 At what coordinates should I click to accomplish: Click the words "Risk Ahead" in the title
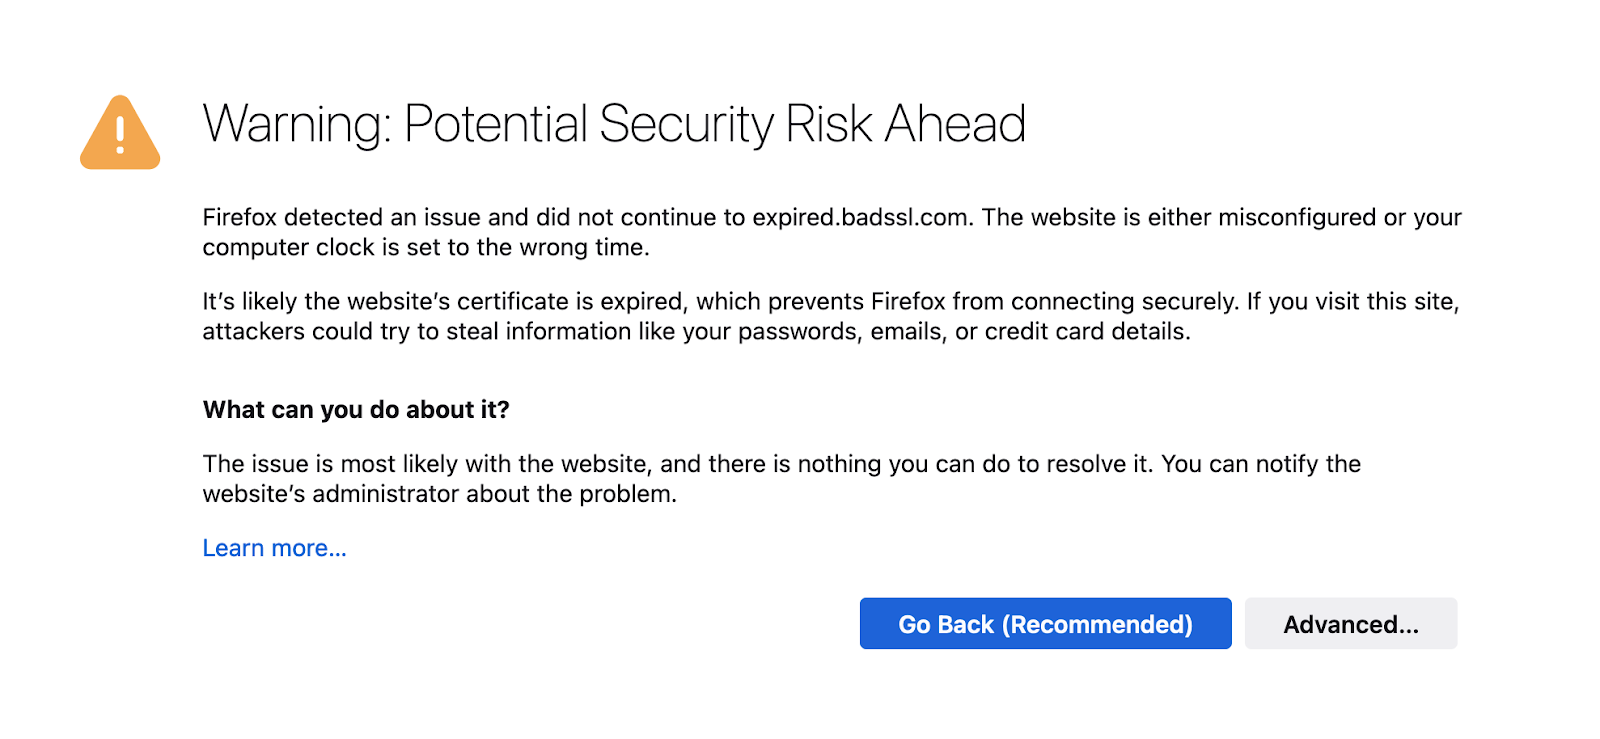[x=906, y=124]
